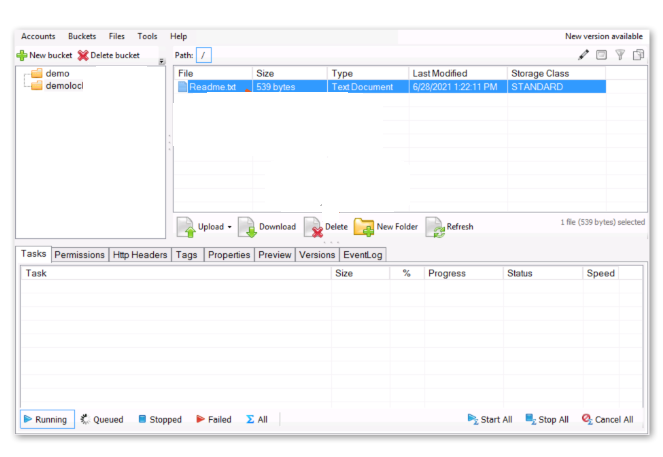
Task: Open the Upload dropdown arrow
Action: click(229, 227)
